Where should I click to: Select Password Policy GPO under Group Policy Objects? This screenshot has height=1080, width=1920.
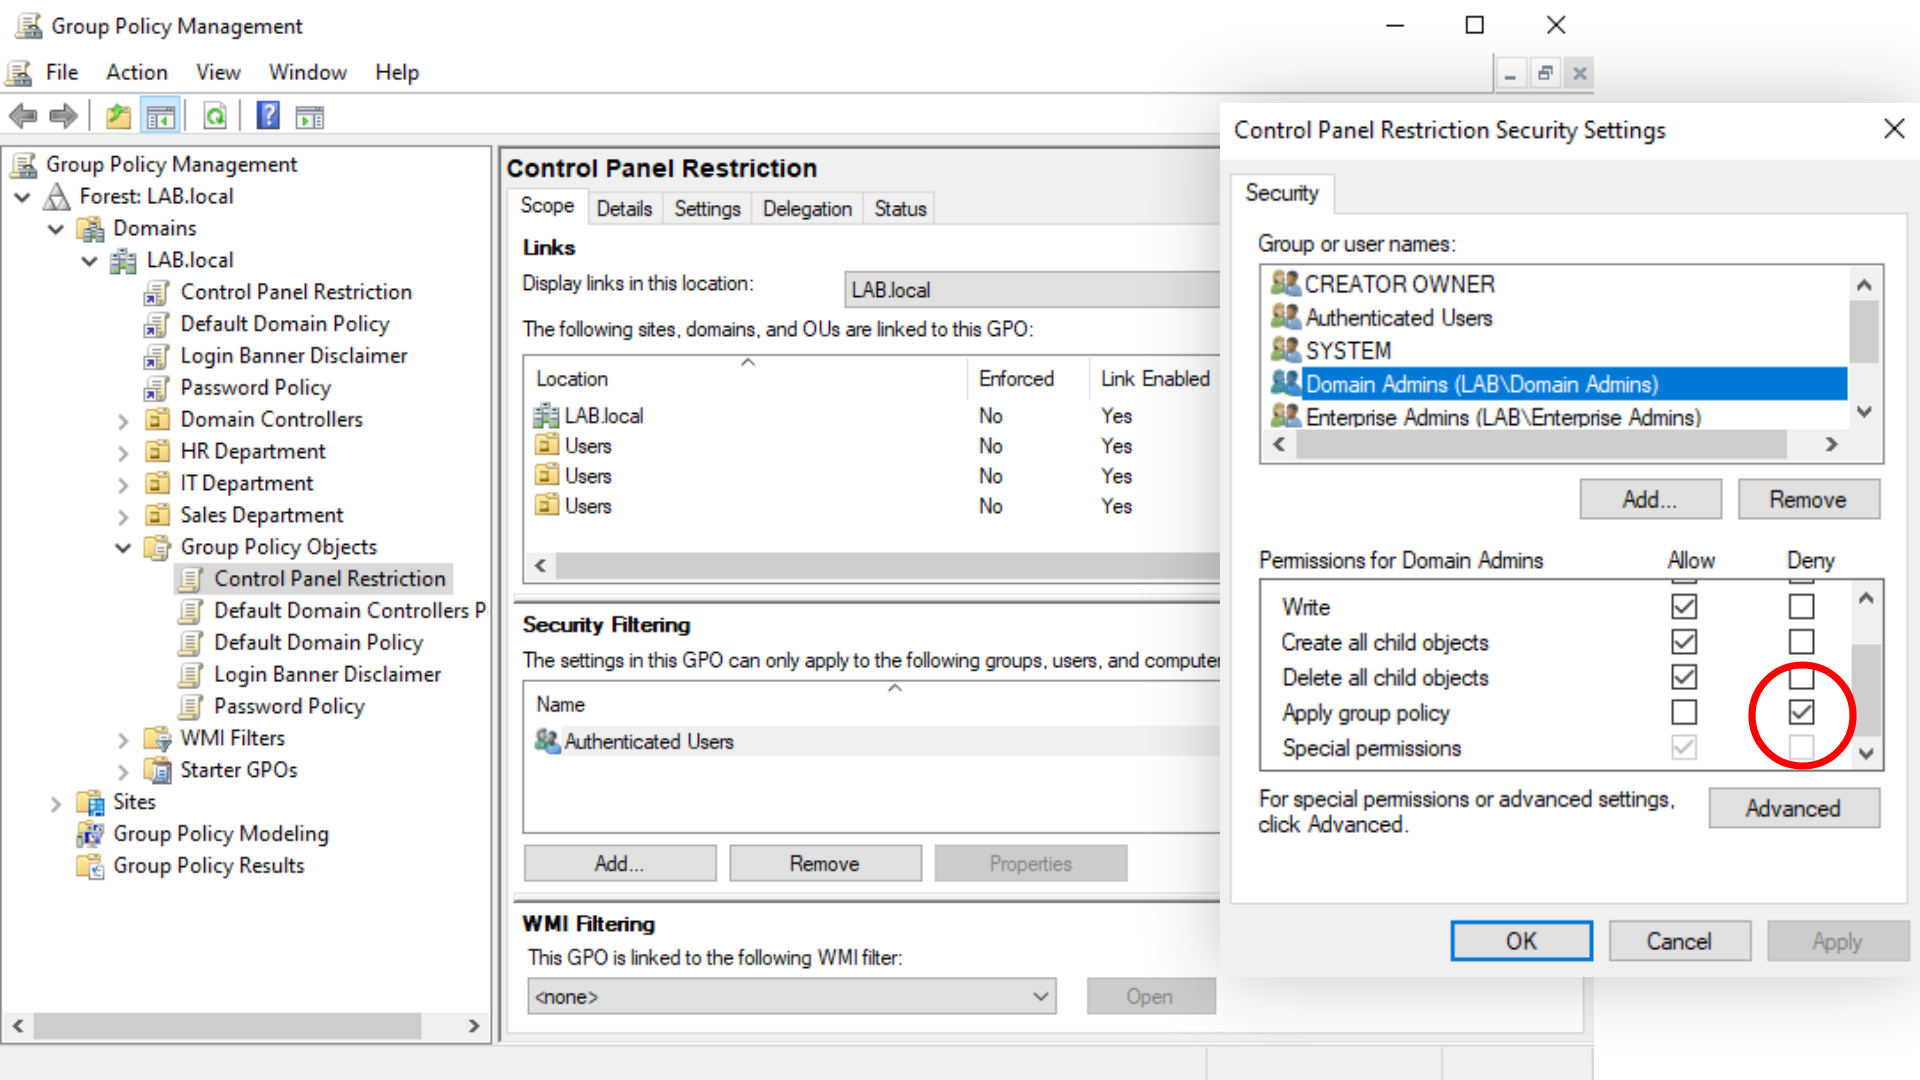tap(289, 706)
